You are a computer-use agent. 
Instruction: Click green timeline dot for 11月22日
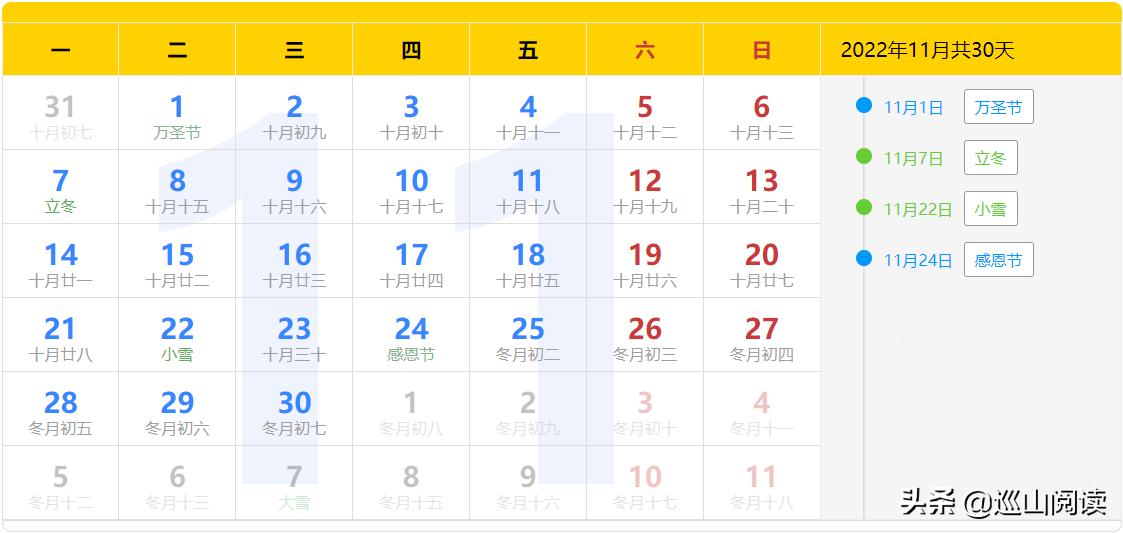[864, 207]
